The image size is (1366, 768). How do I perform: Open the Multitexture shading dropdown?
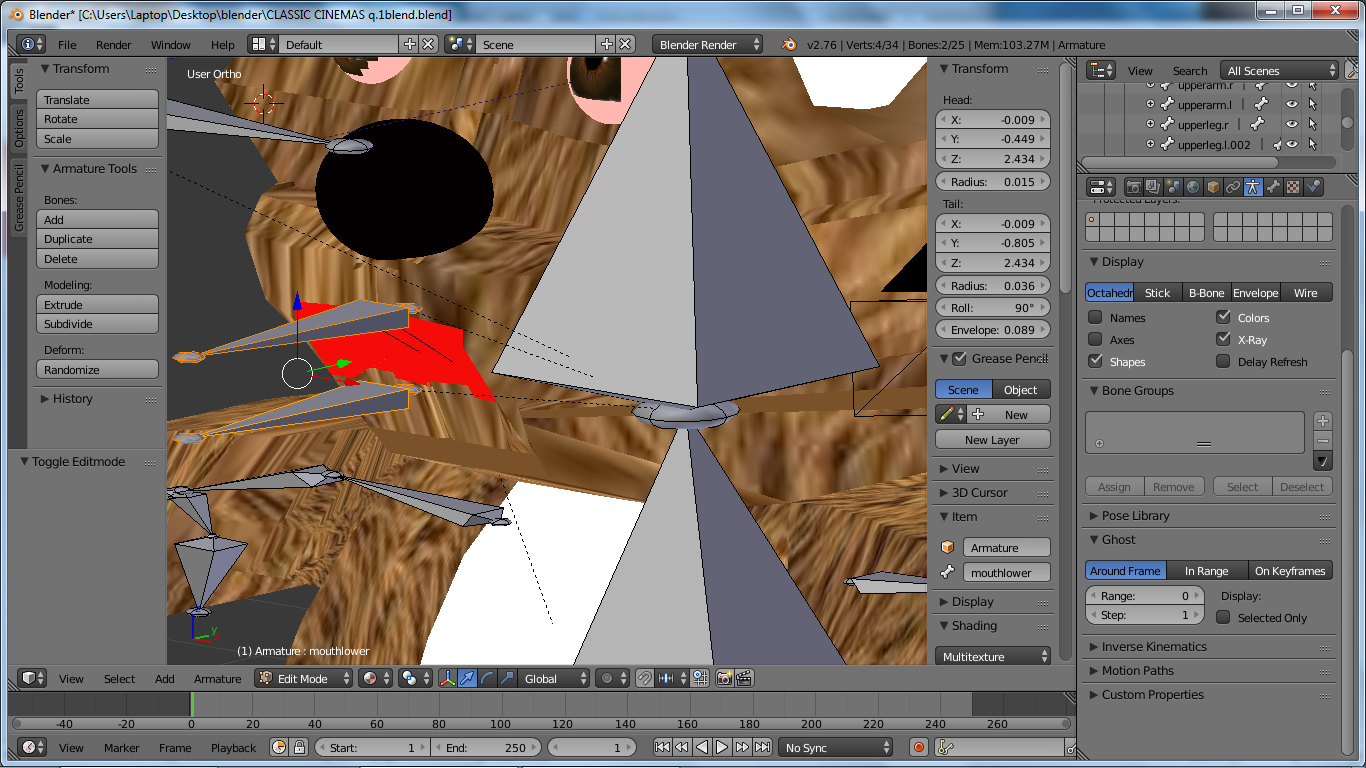tap(994, 657)
